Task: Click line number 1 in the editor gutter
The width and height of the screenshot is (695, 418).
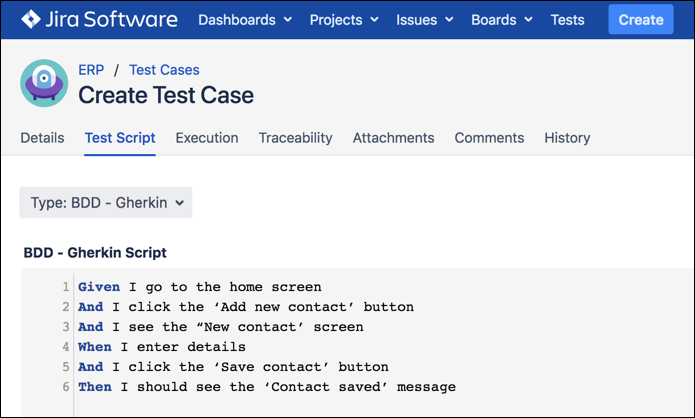Action: pos(66,287)
